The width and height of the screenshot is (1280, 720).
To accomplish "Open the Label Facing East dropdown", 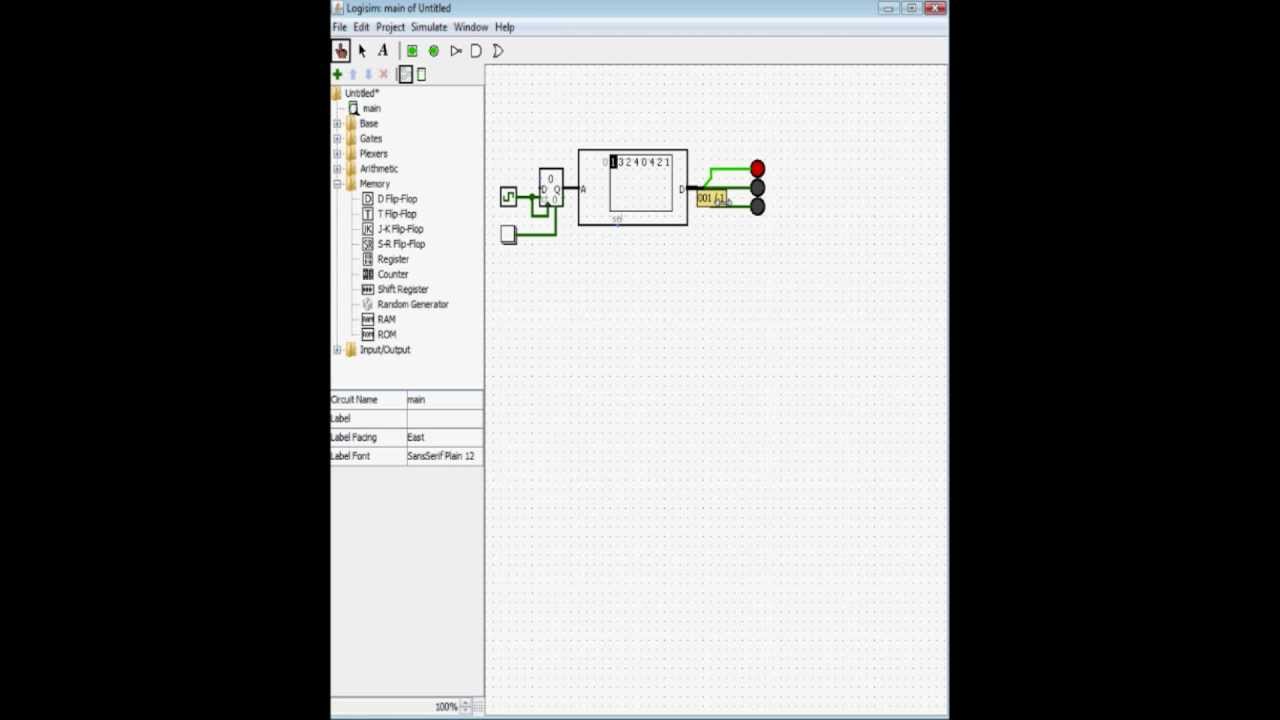I will click(444, 437).
